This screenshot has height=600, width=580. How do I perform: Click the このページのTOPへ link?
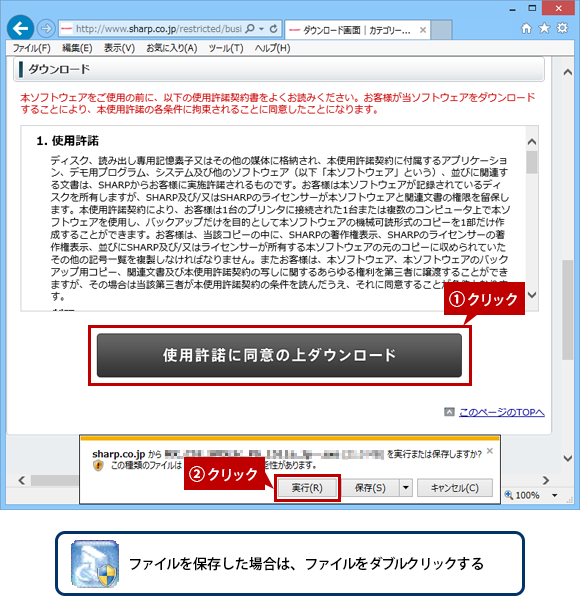pos(502,412)
